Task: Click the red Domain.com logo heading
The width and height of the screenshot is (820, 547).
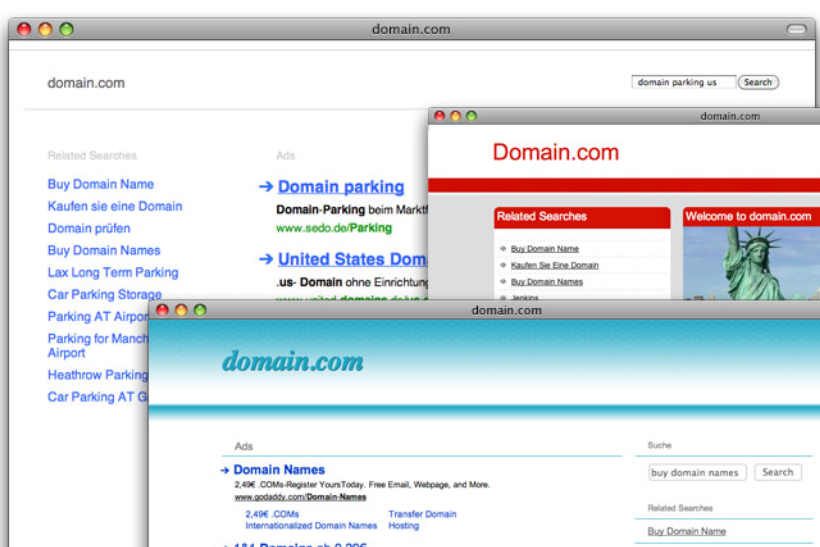Action: coord(555,152)
